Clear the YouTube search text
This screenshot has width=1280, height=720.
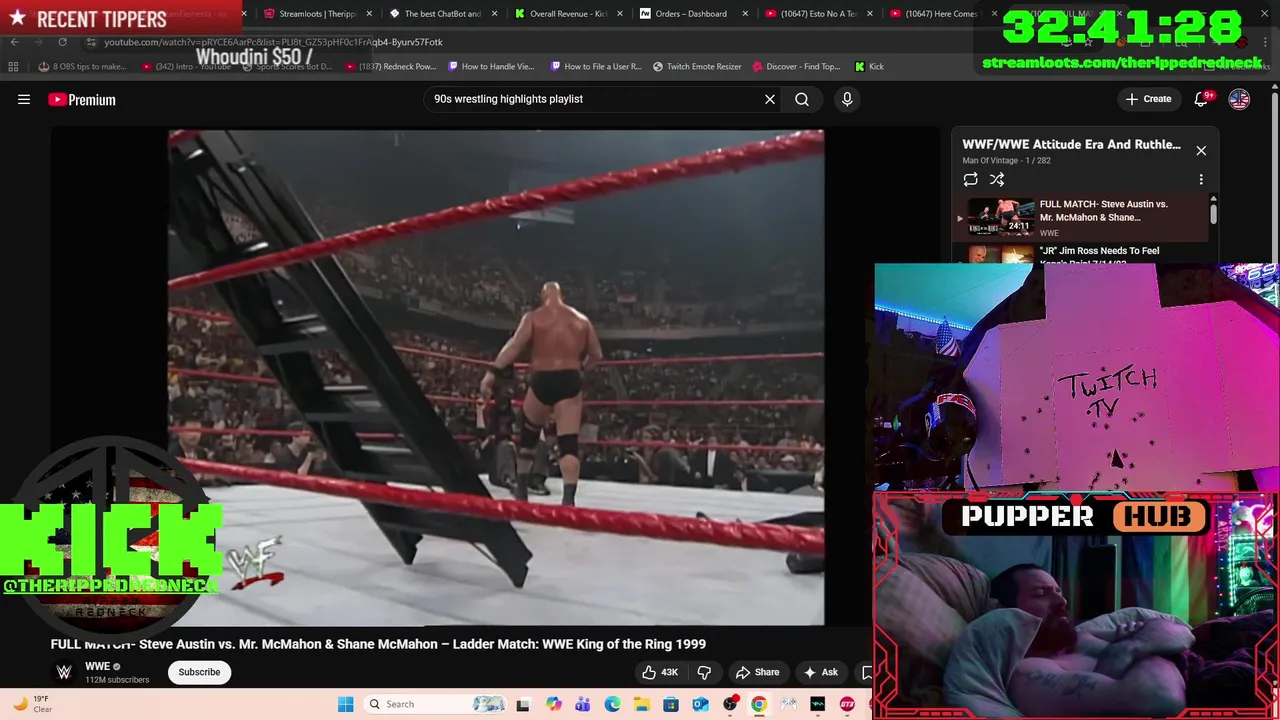pyautogui.click(x=770, y=99)
